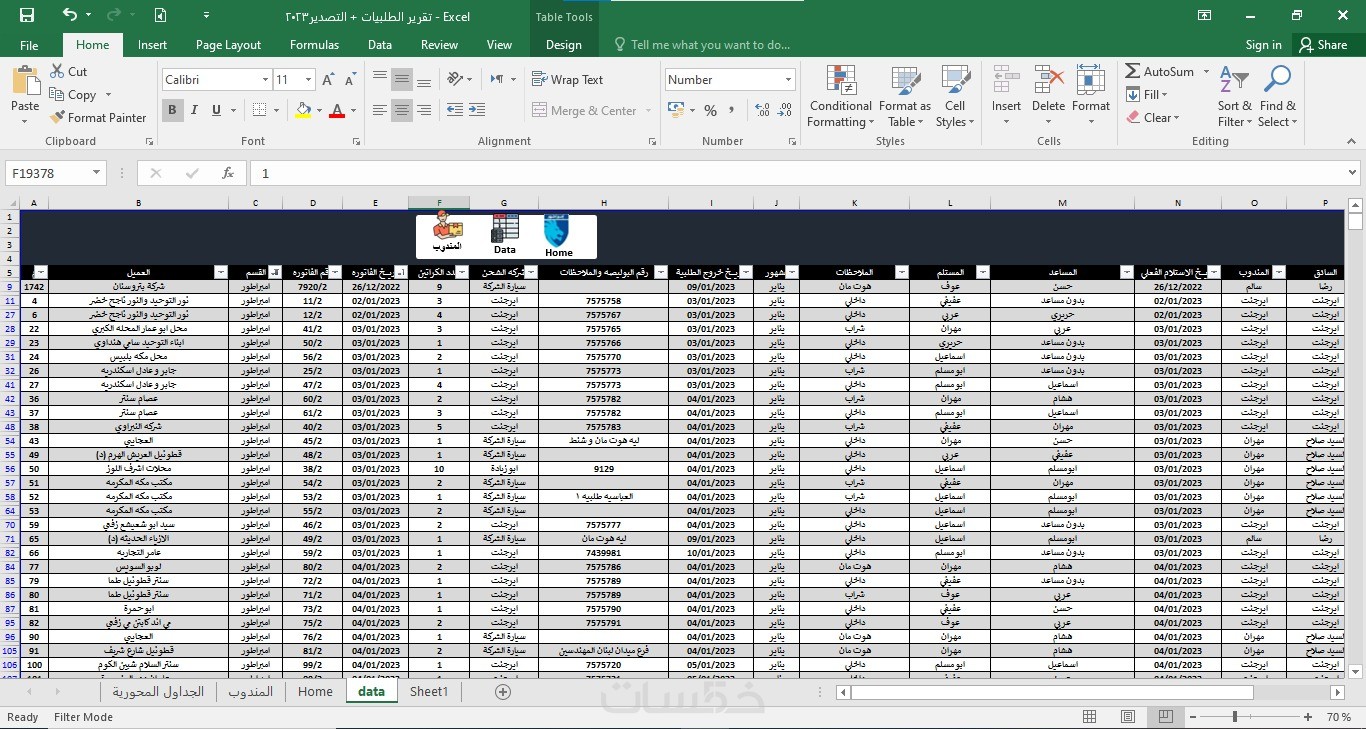
Task: Click the Format Painter brush
Action: click(58, 117)
